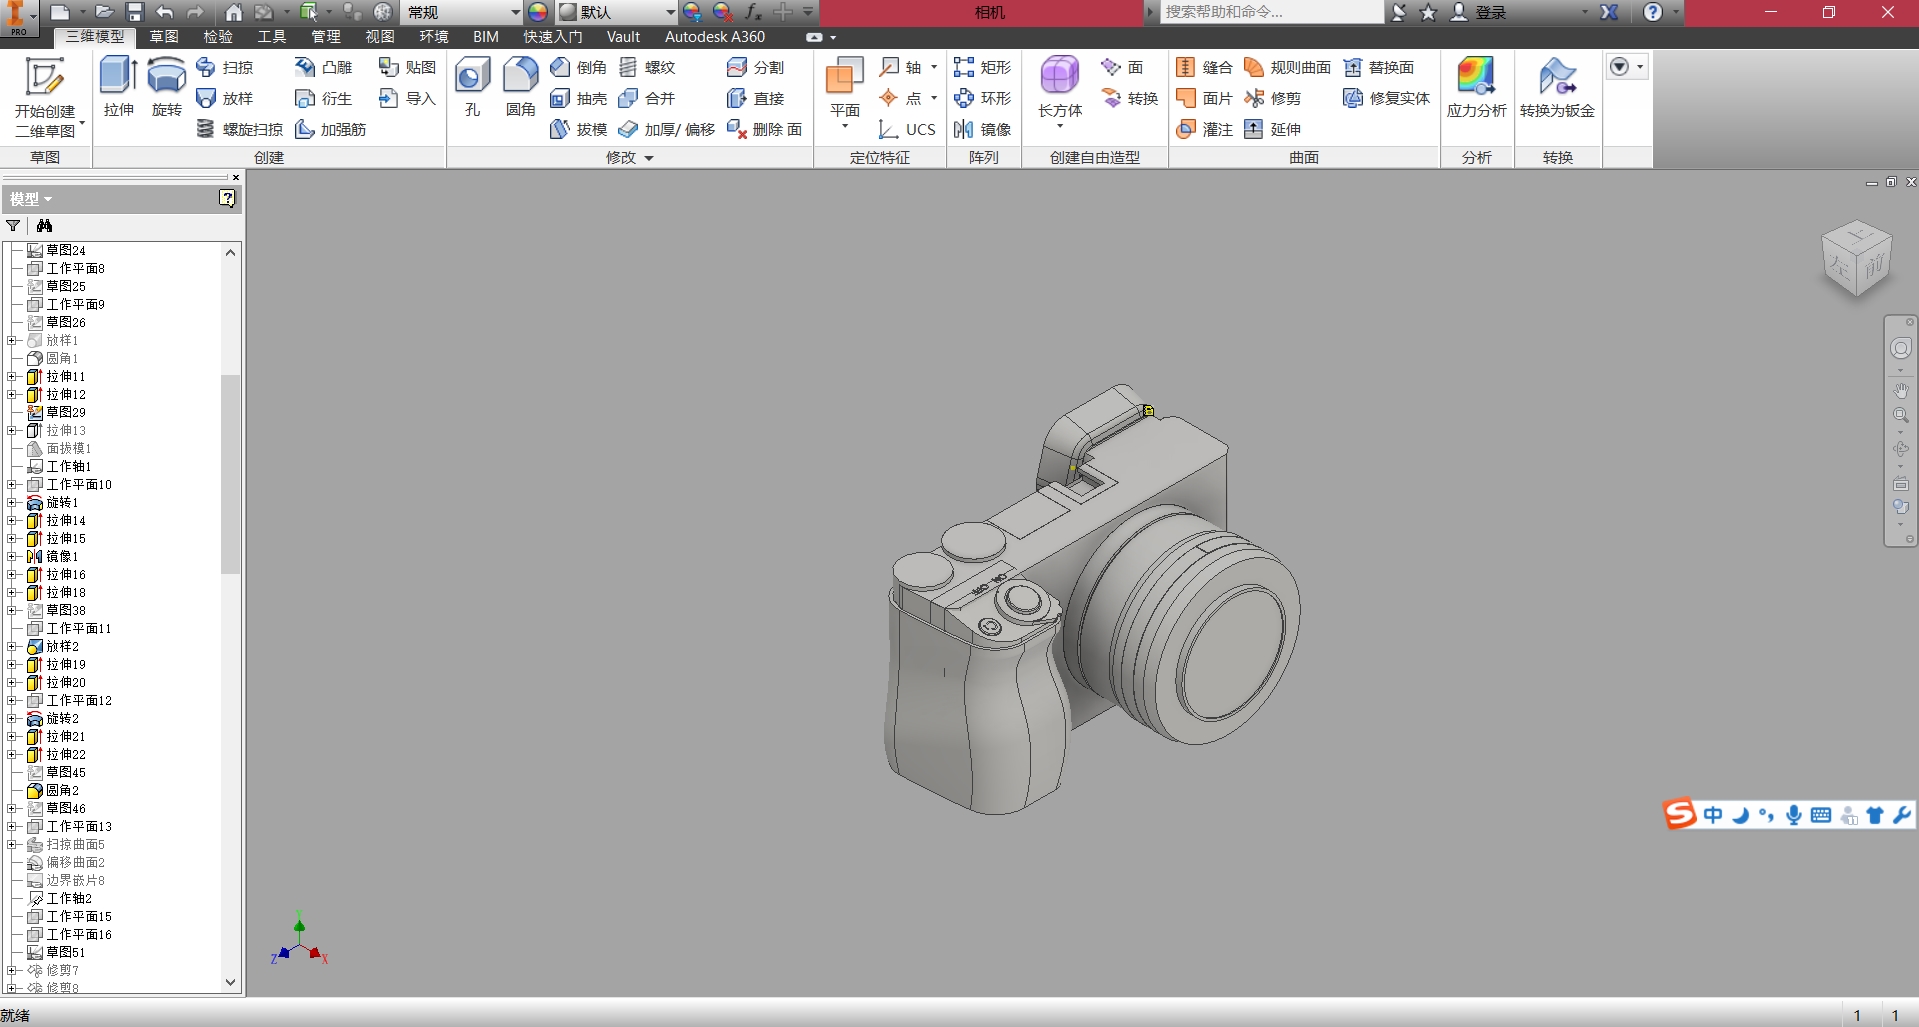Screen dimensions: 1919x1027
Task: Open Stress Analysis (应力分析)
Action: [x=1476, y=87]
